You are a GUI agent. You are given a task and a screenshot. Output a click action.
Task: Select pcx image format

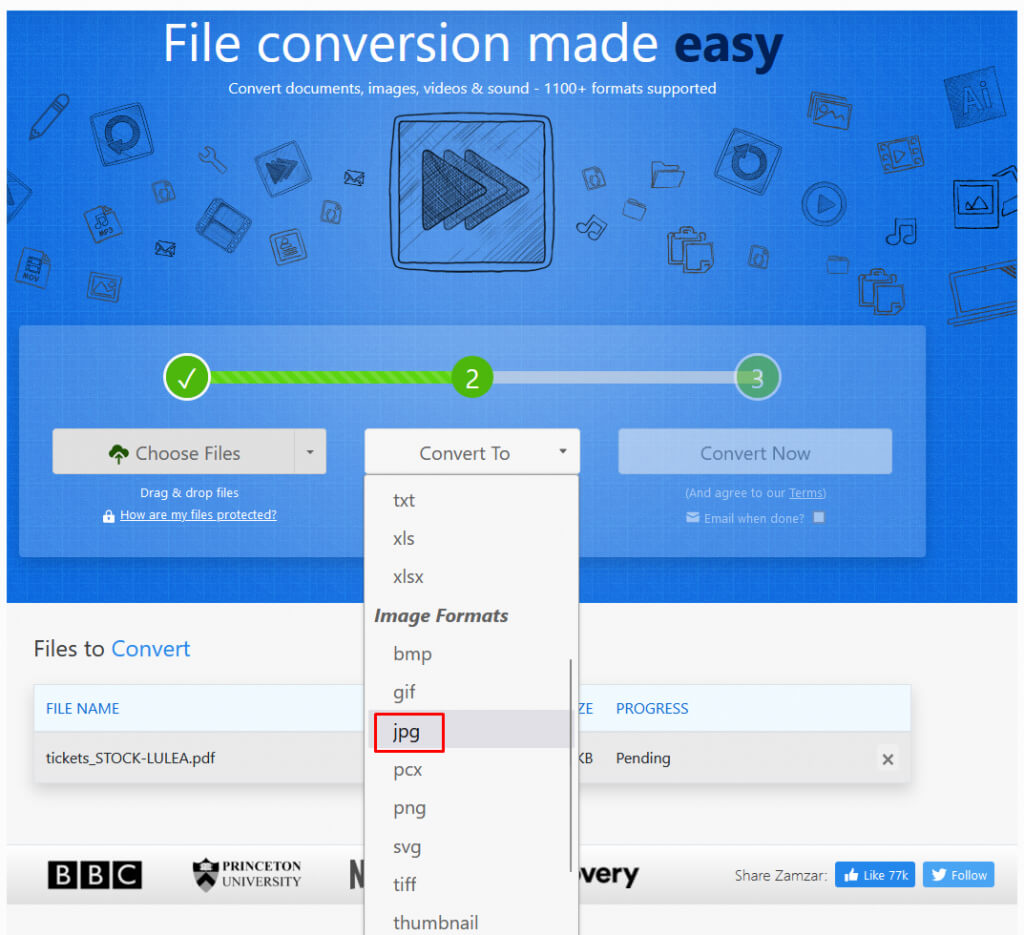click(x=408, y=769)
